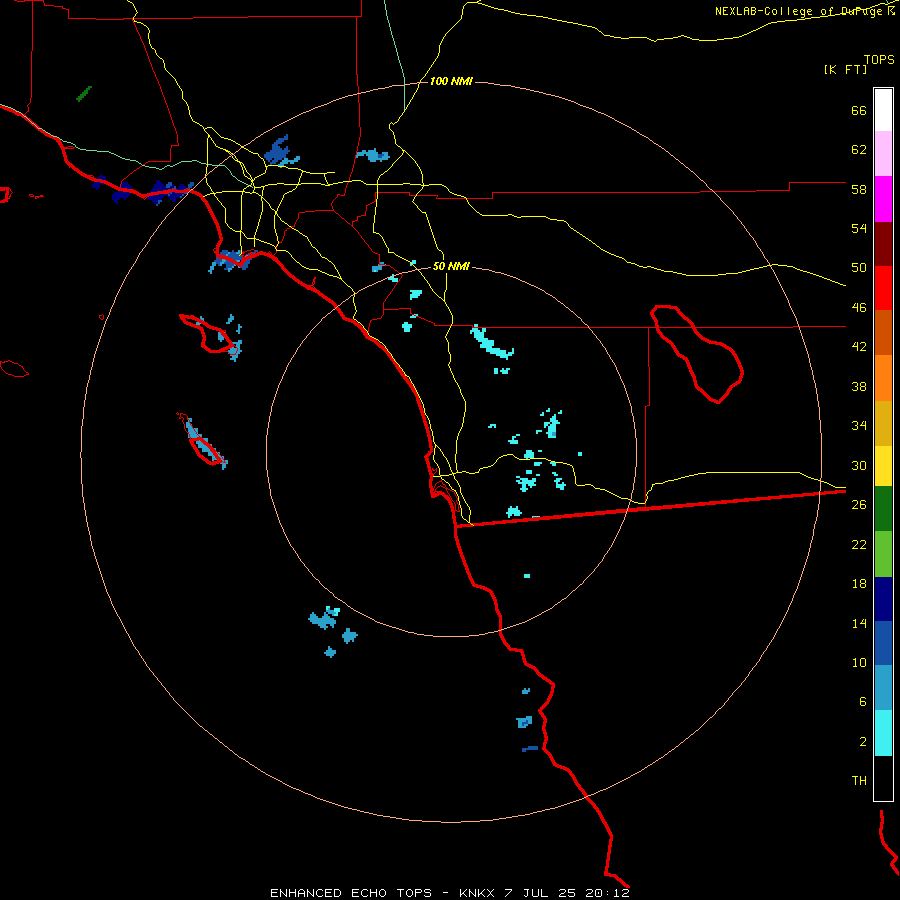Click the "54" legend value

point(859,228)
